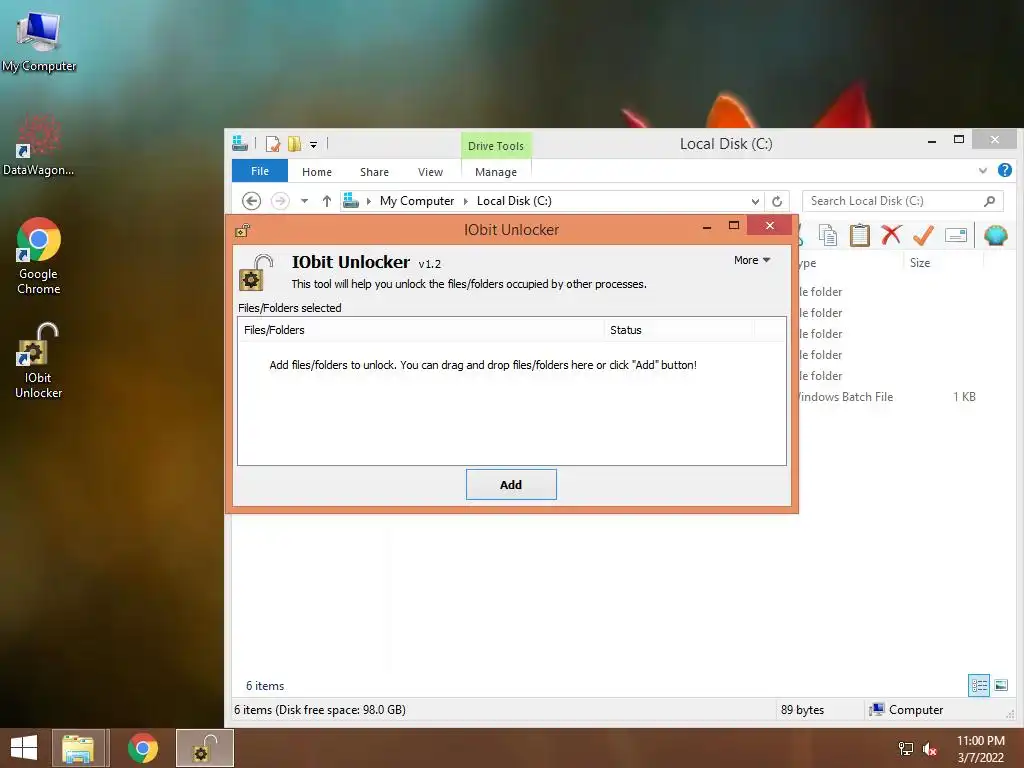The width and height of the screenshot is (1024, 768).
Task: Click the Properties icon in the quick access toolbar
Action: (x=273, y=144)
